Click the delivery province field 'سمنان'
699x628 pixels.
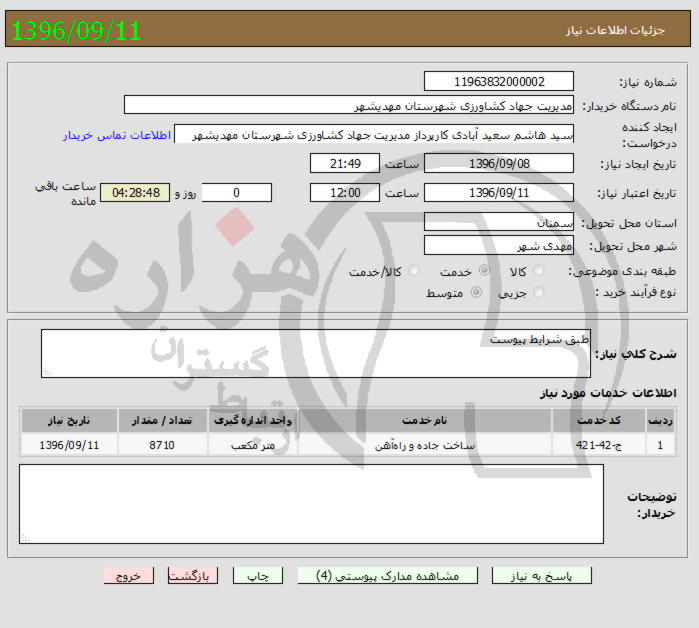click(498, 222)
